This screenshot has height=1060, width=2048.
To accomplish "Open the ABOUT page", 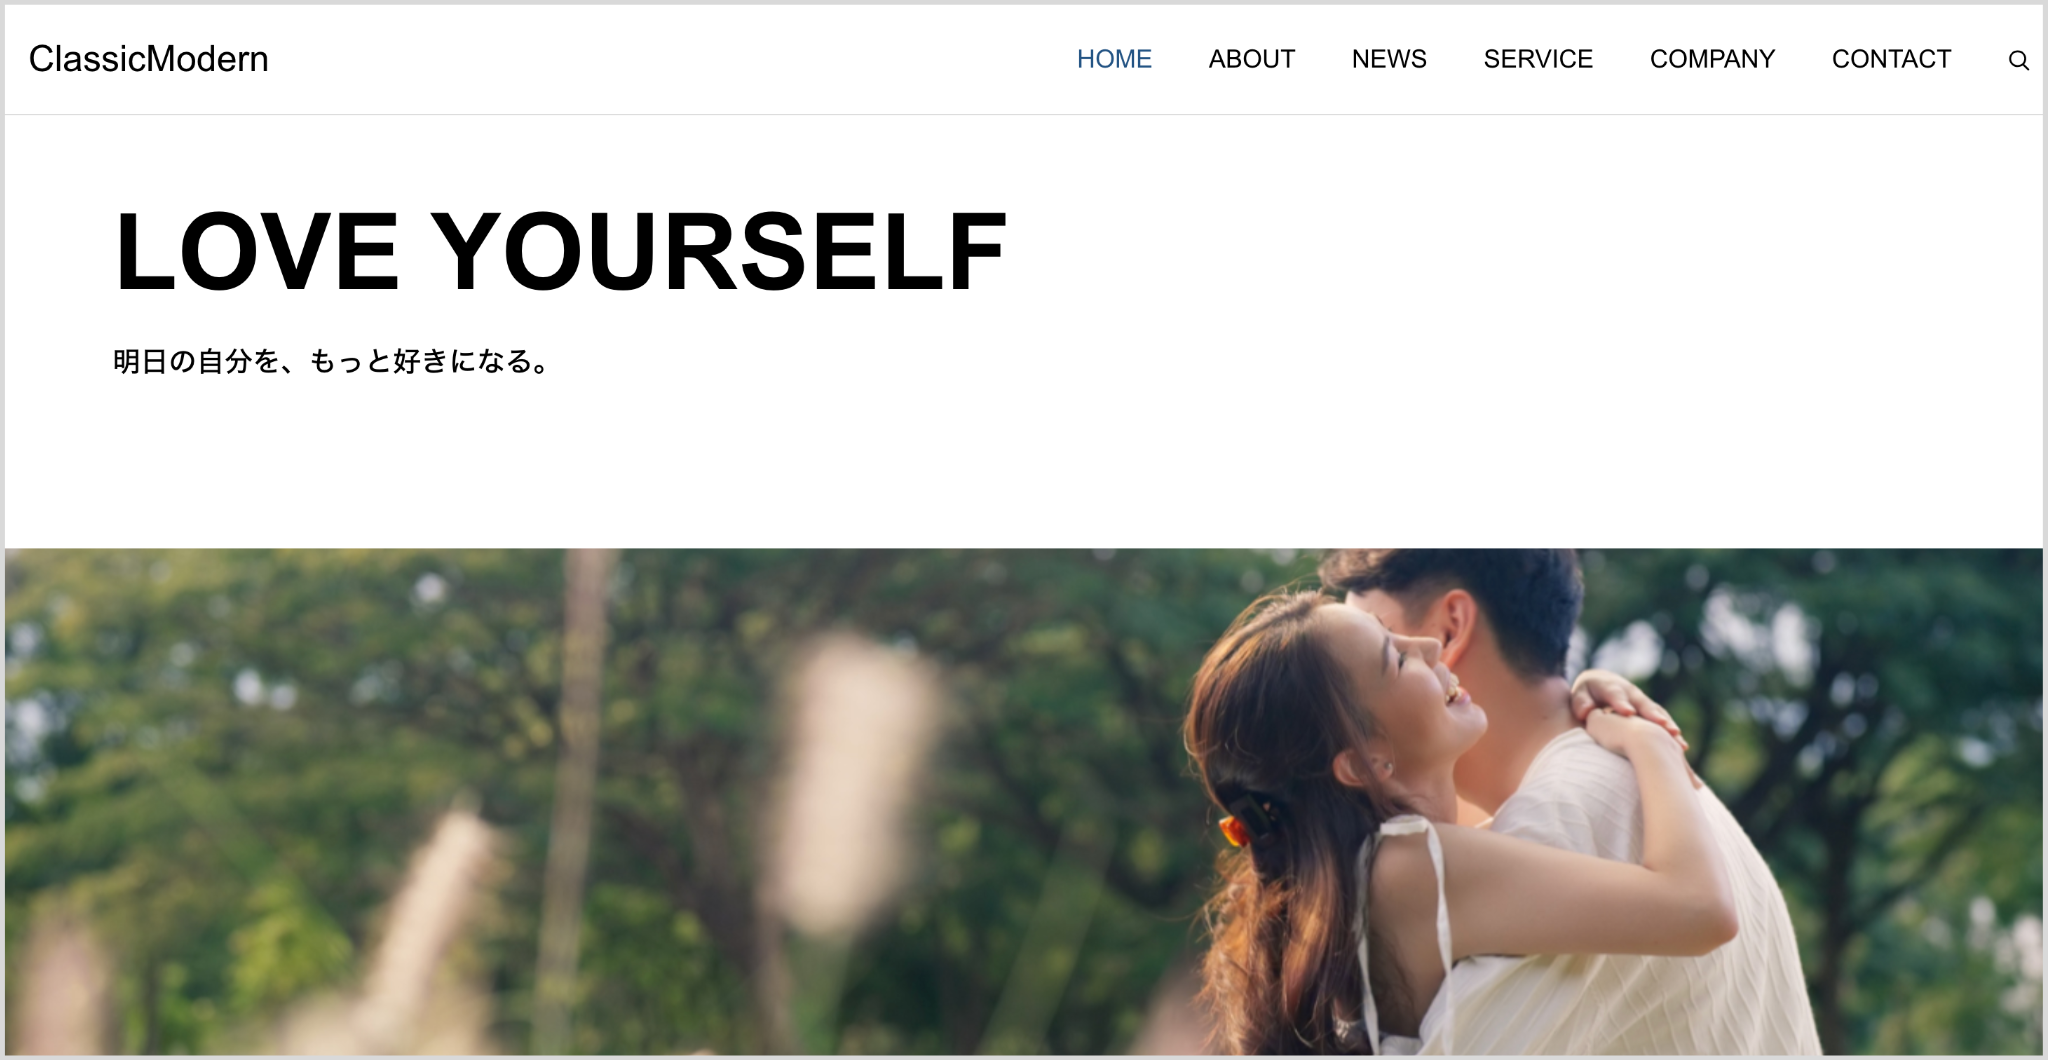I will coord(1251,59).
